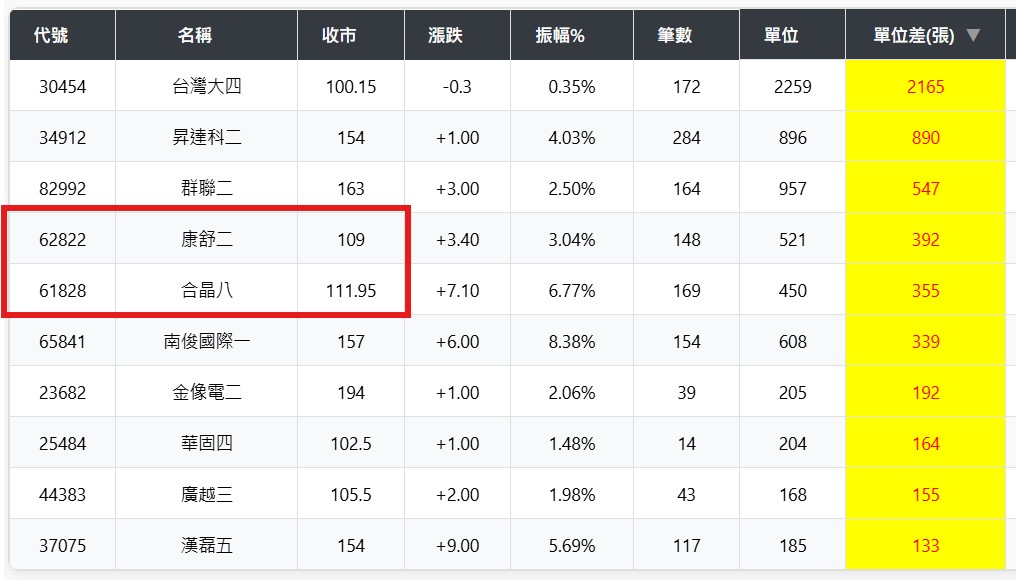The height and width of the screenshot is (580, 1016).
Task: Select the 漢磊五 row name
Action: (207, 546)
